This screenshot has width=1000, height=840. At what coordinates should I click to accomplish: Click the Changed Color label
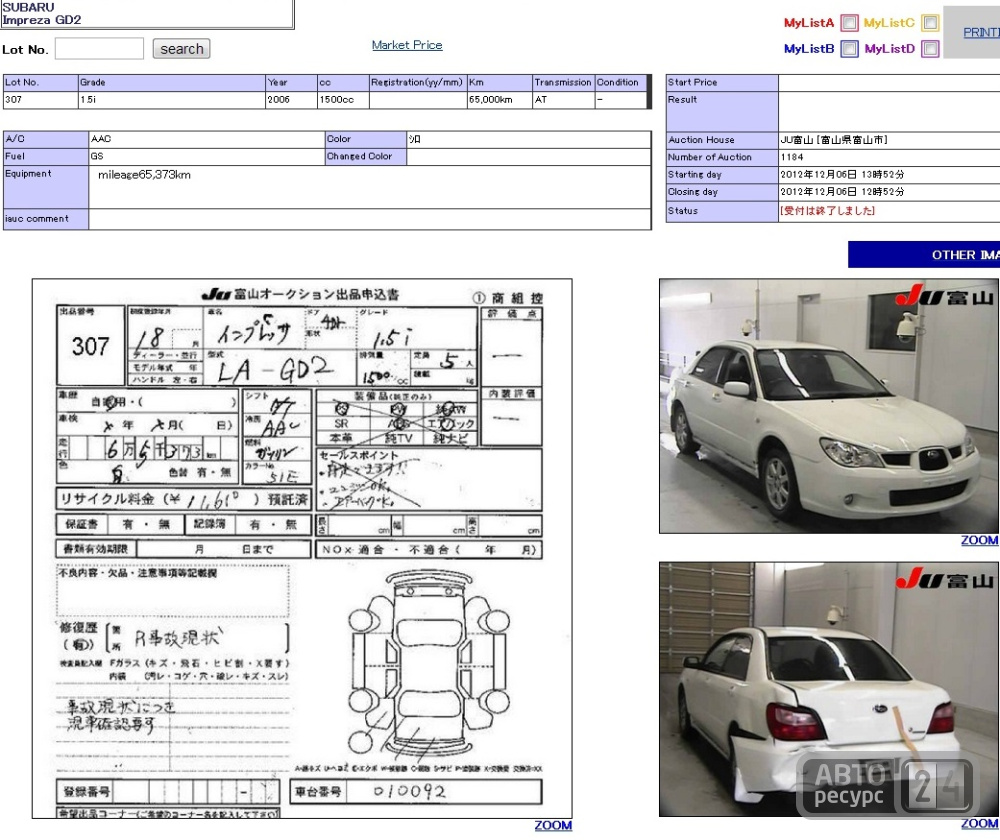[x=366, y=156]
